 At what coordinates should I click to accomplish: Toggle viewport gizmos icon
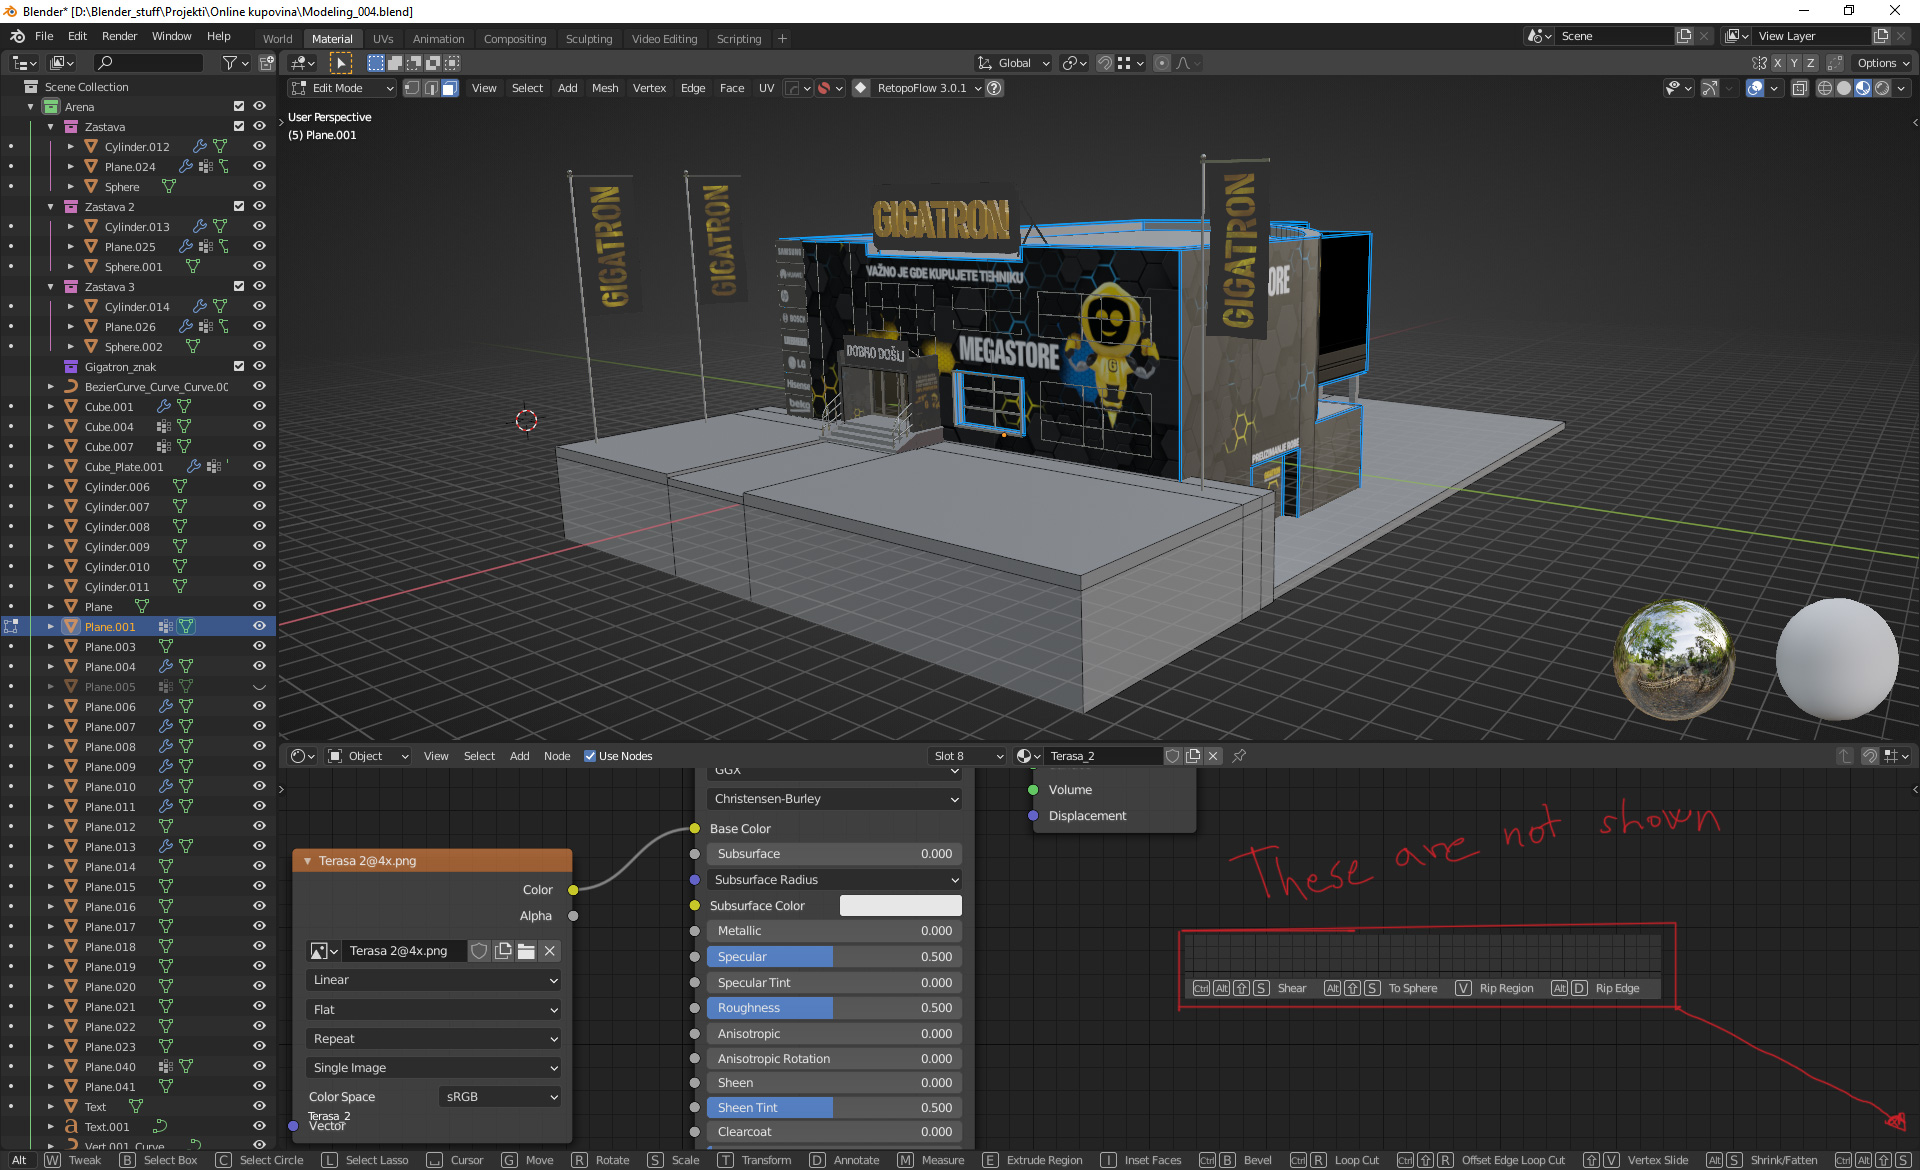click(1710, 88)
